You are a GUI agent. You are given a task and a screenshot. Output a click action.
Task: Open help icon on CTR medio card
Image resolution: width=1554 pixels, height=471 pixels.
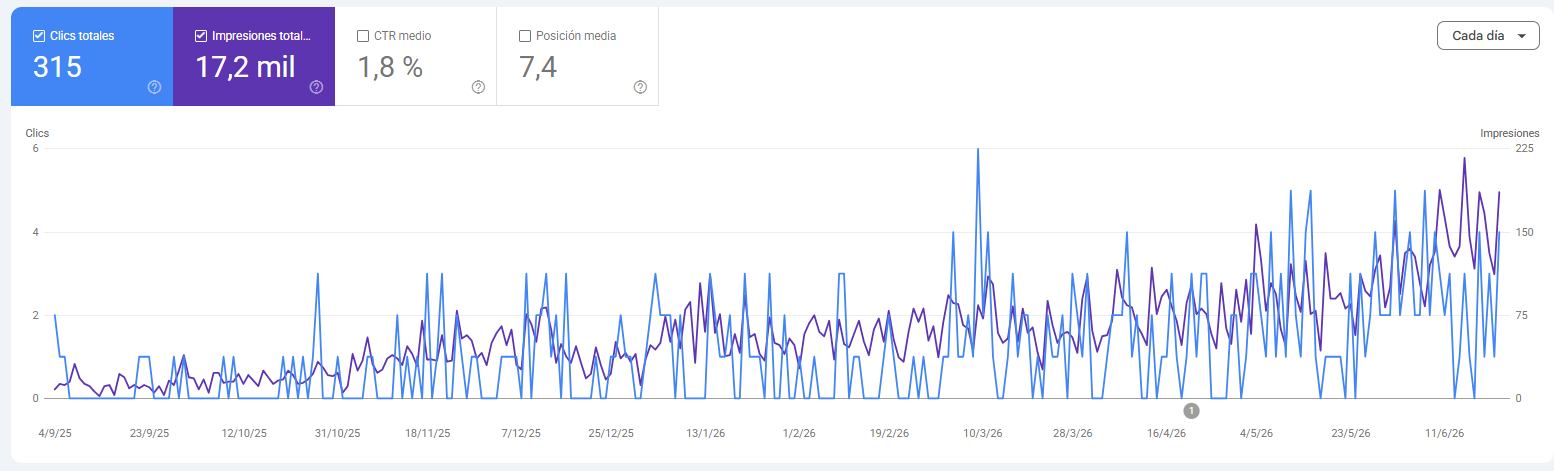coord(478,87)
